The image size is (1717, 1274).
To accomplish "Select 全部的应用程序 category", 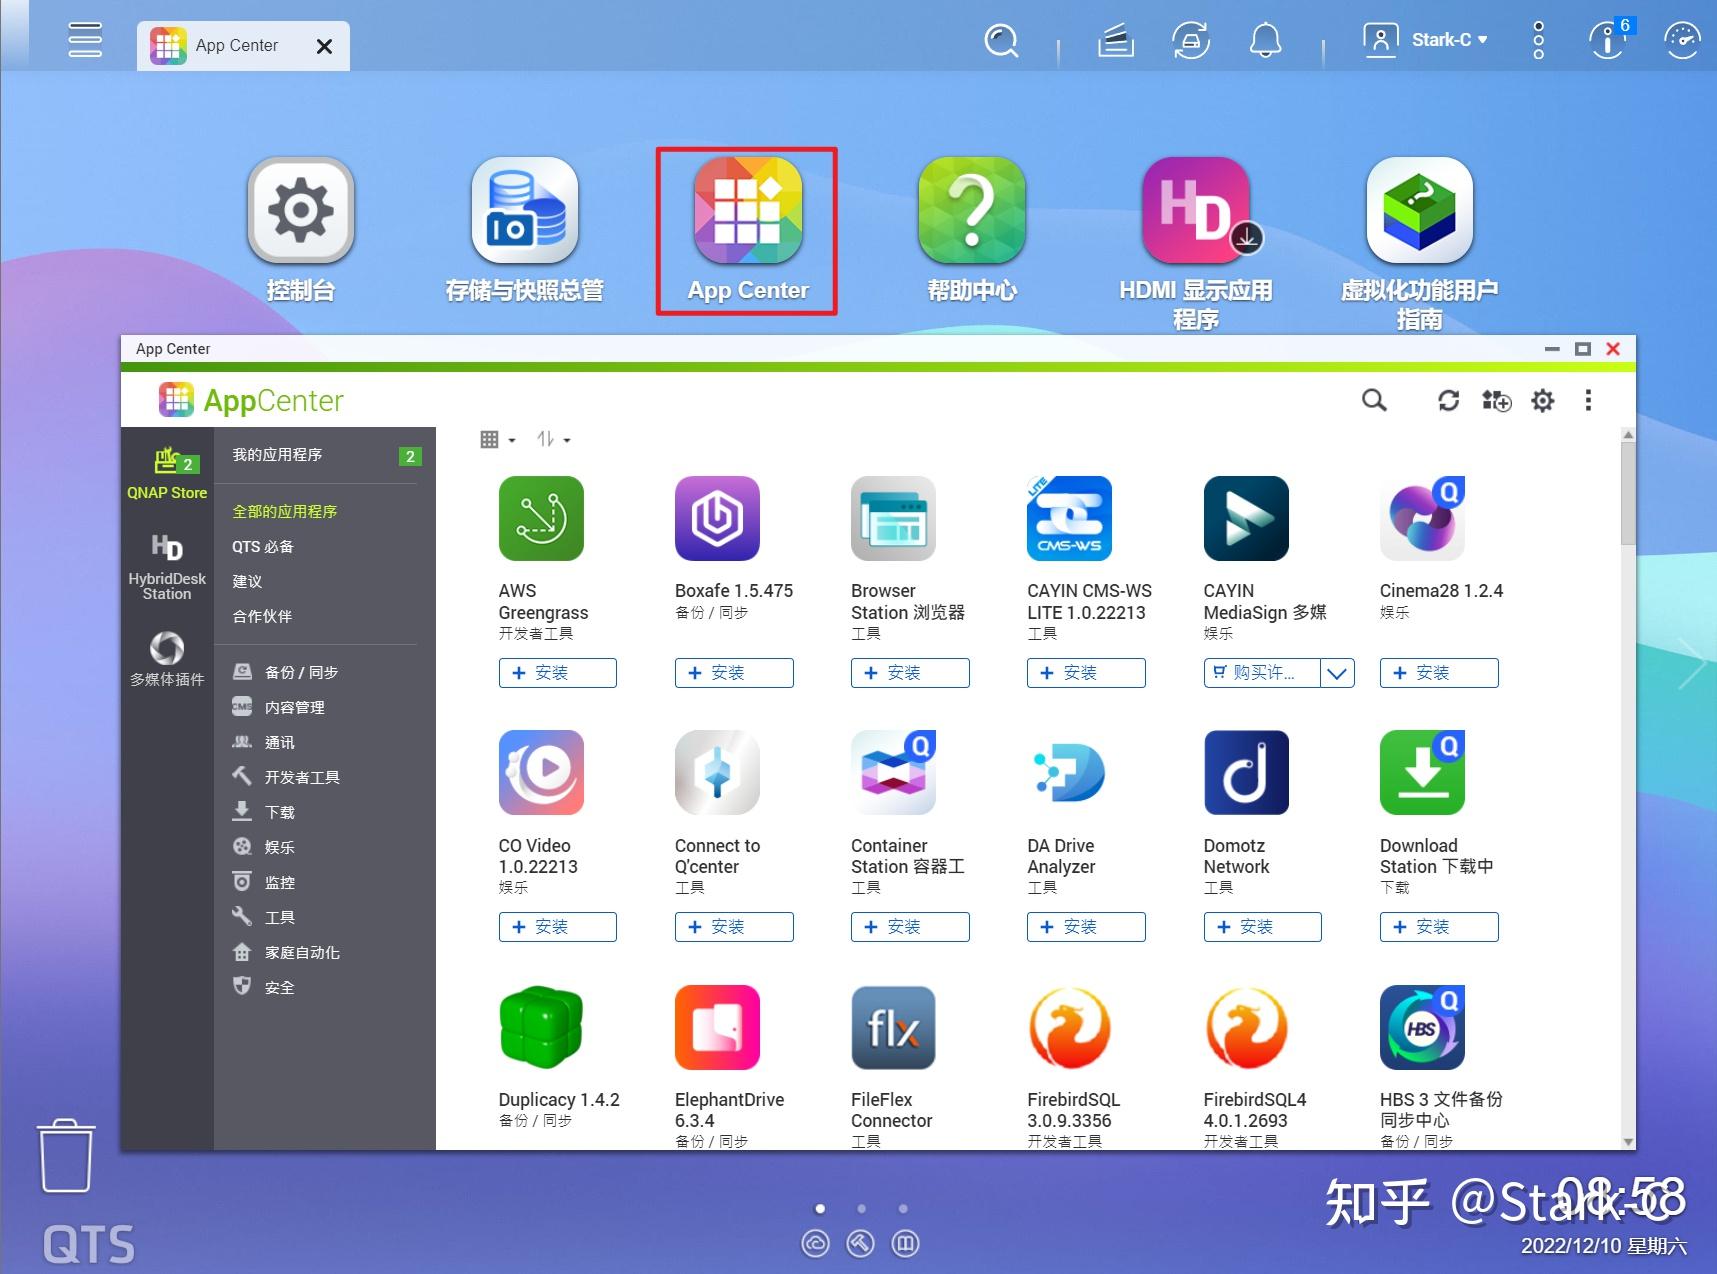I will coord(285,511).
